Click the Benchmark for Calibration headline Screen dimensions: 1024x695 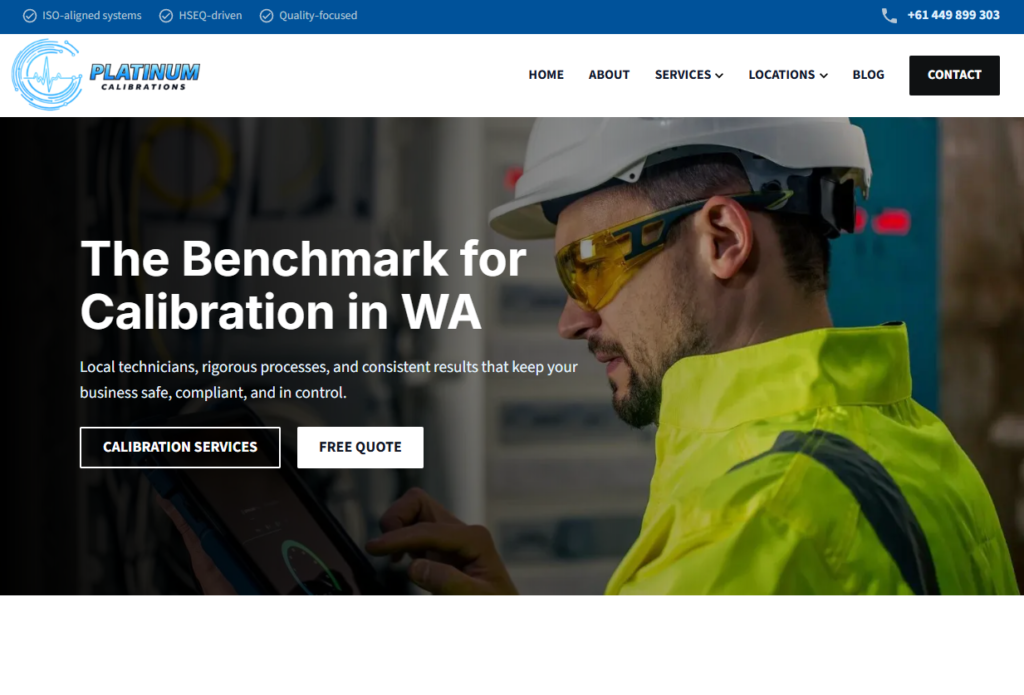(303, 285)
